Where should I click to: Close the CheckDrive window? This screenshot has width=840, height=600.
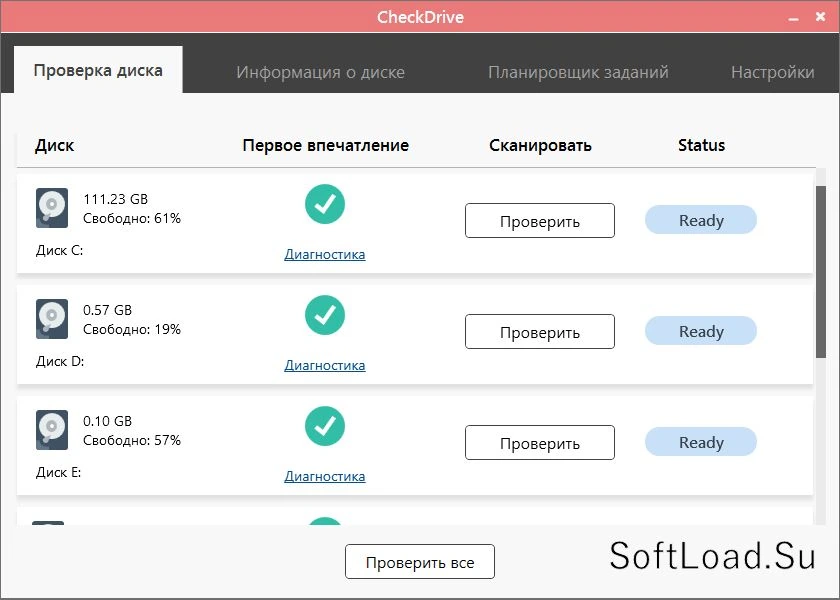(820, 17)
